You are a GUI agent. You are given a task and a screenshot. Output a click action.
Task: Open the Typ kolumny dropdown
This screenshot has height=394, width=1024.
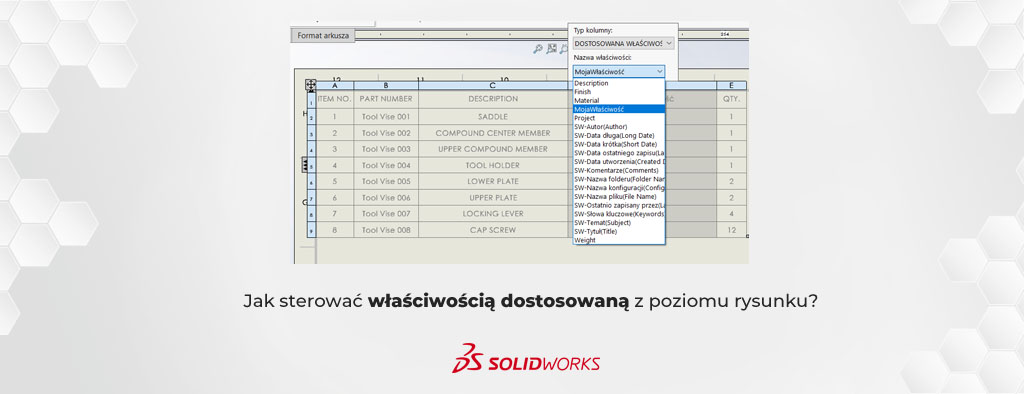point(624,43)
